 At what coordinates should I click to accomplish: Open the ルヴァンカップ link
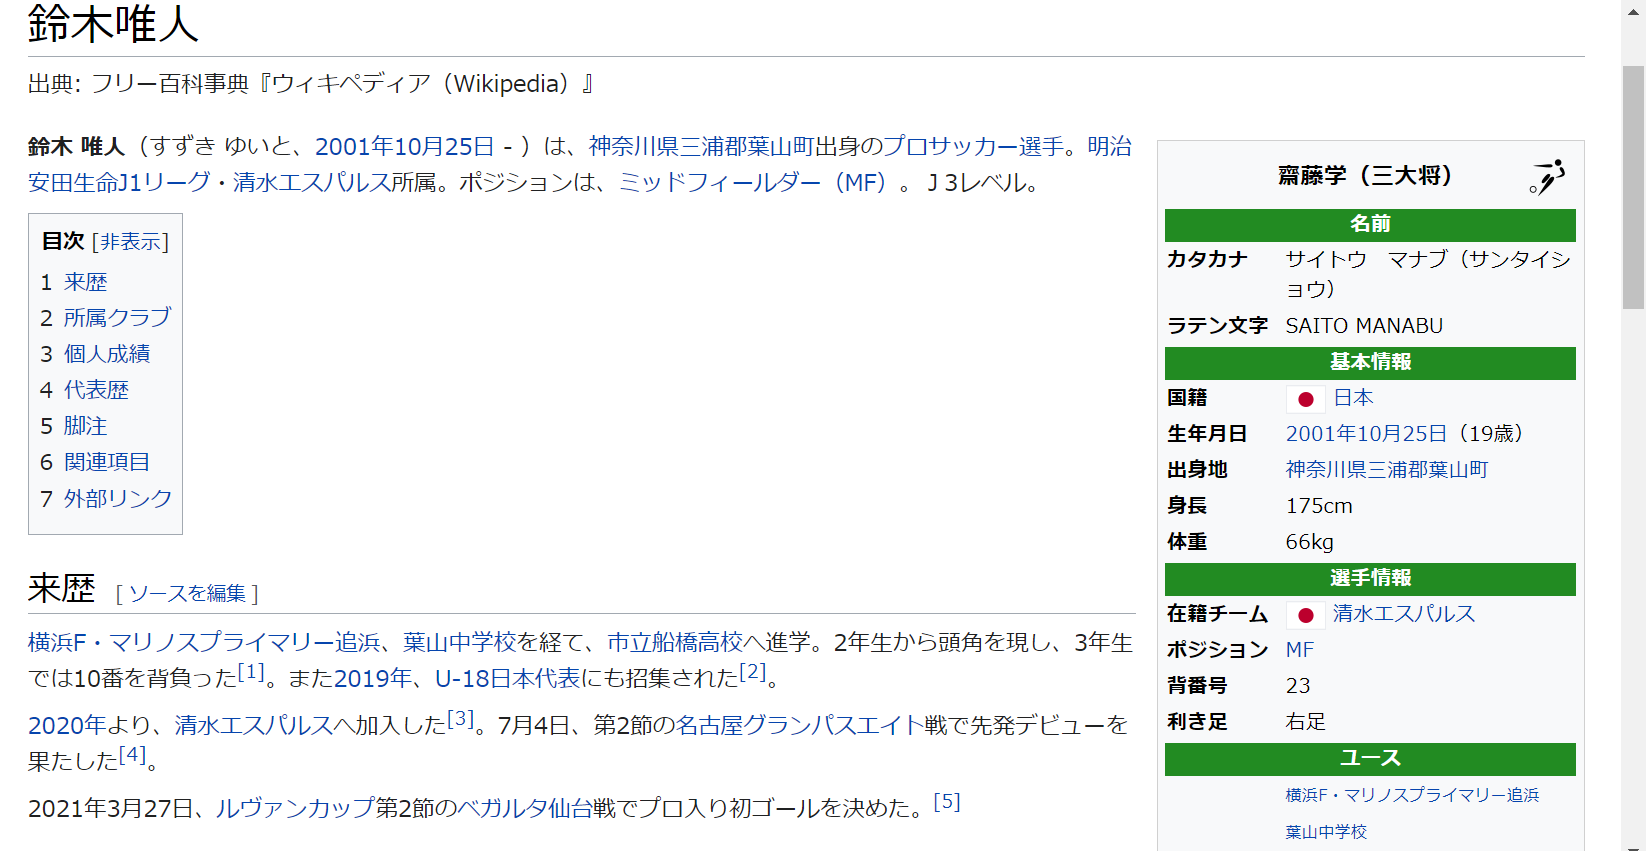coord(295,808)
